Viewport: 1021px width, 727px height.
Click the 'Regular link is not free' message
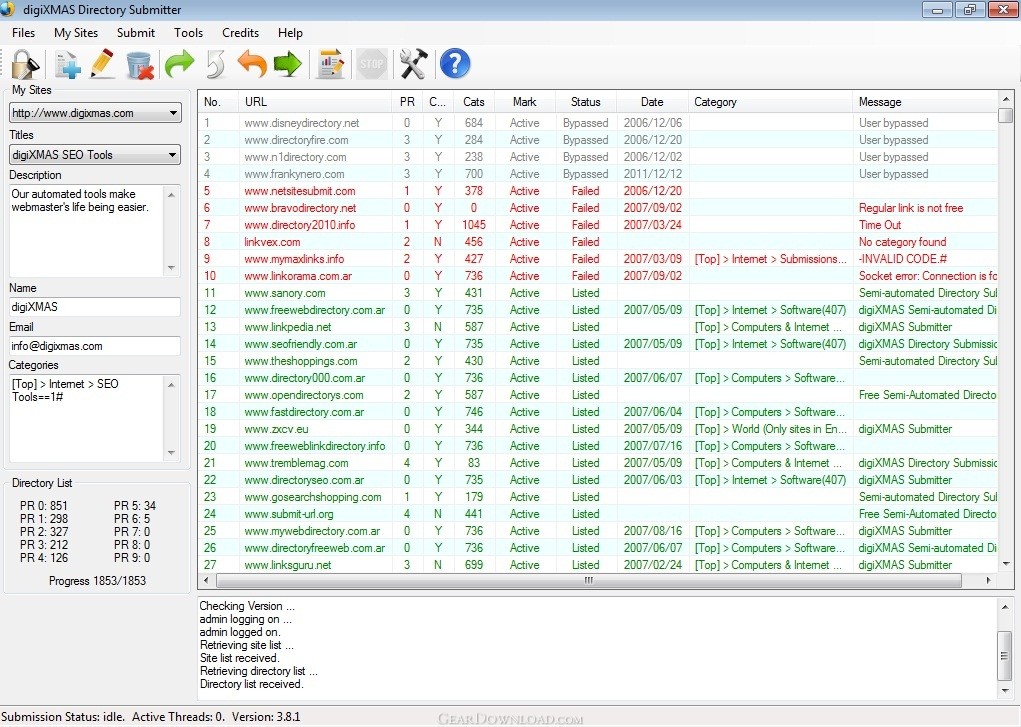click(x=911, y=208)
